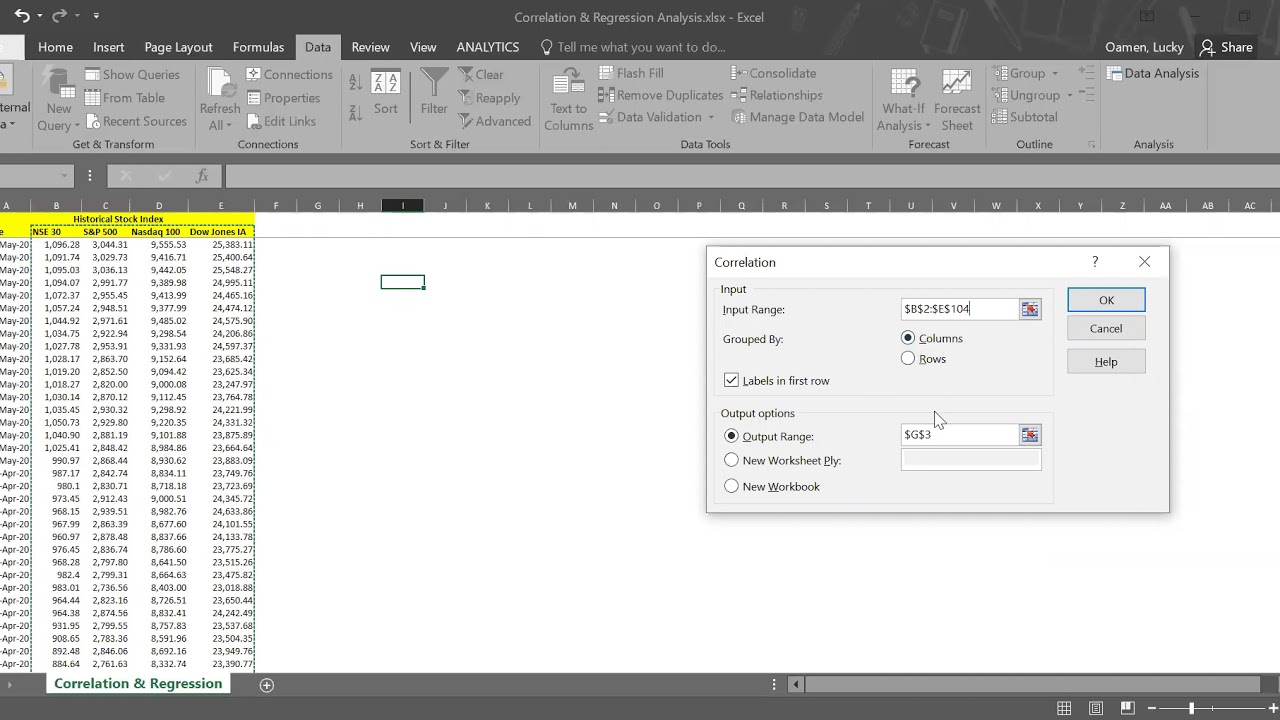Click the Tell me what you want box
This screenshot has width=1280, height=720.
point(633,47)
